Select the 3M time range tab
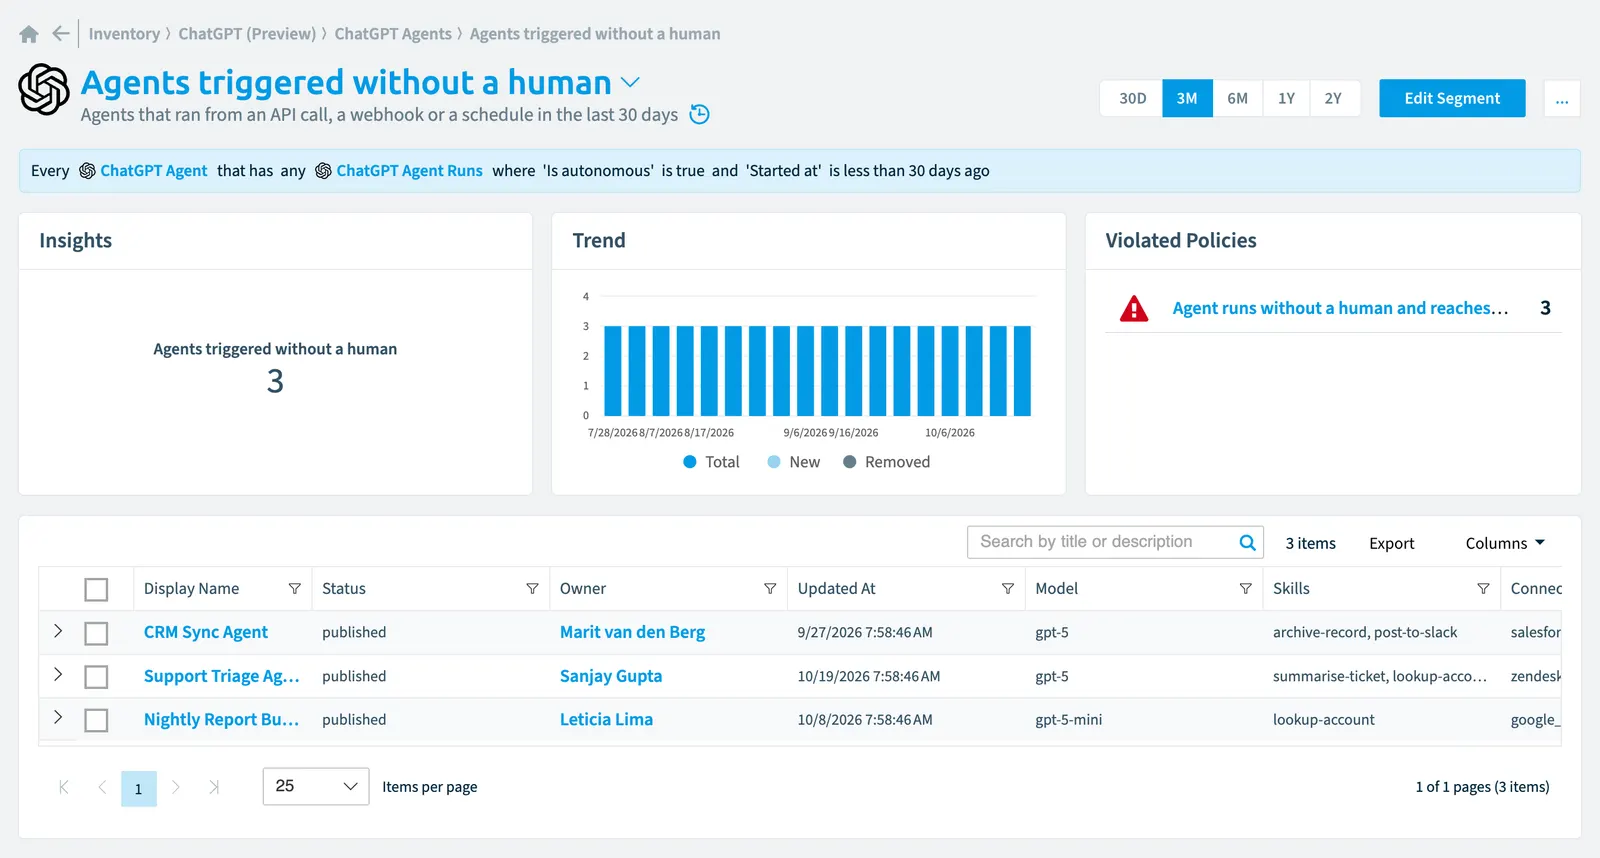This screenshot has width=1600, height=858. (1187, 98)
